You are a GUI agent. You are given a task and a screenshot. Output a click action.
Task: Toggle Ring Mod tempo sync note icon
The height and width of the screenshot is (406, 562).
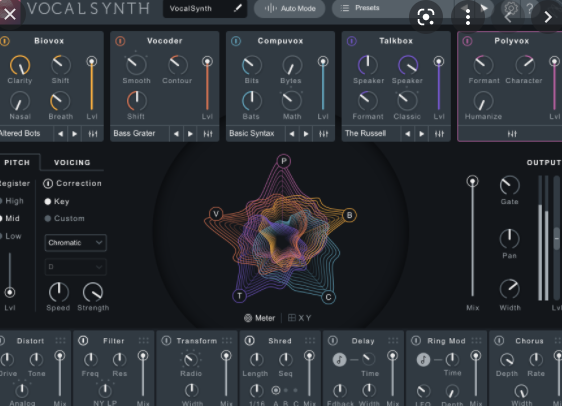(423, 359)
